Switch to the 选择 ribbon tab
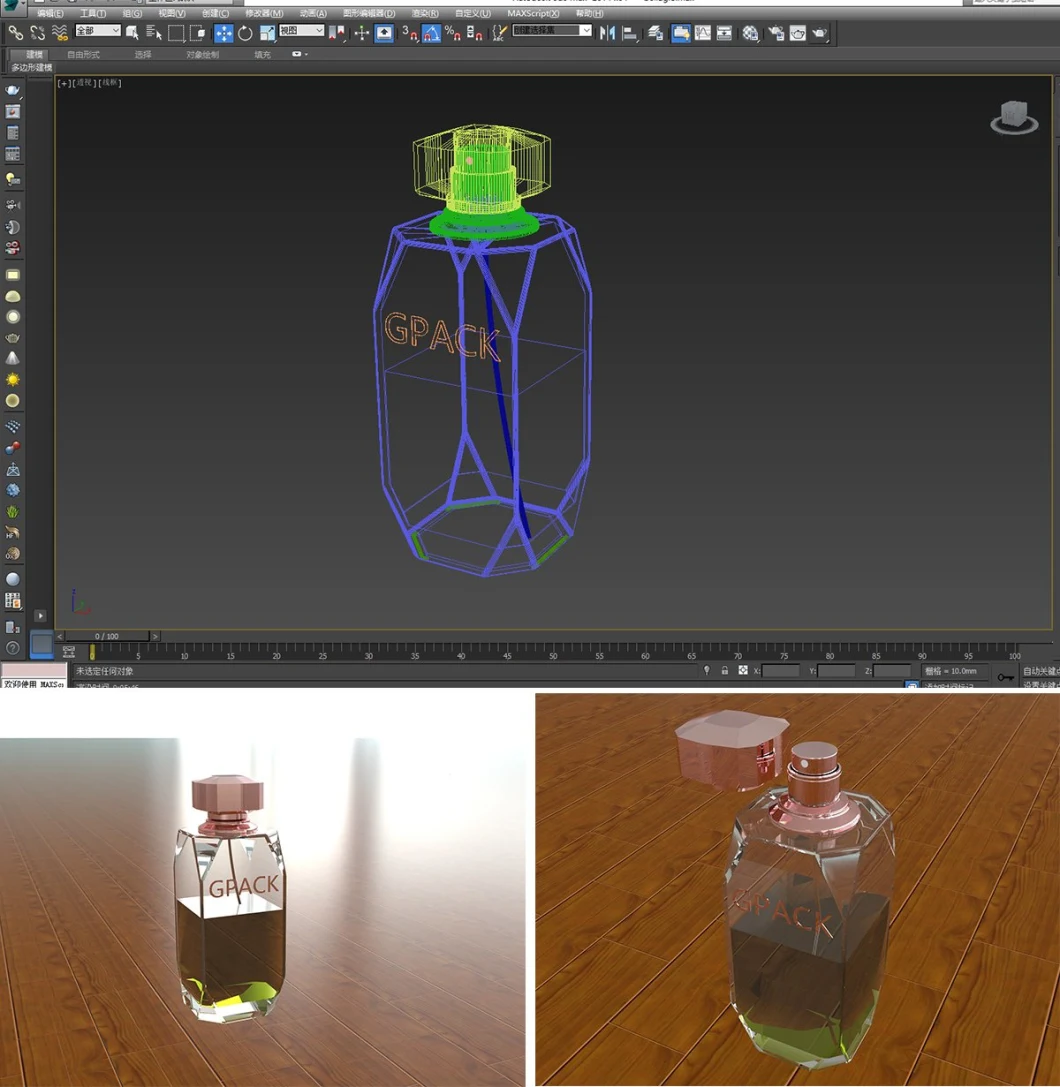 click(143, 54)
